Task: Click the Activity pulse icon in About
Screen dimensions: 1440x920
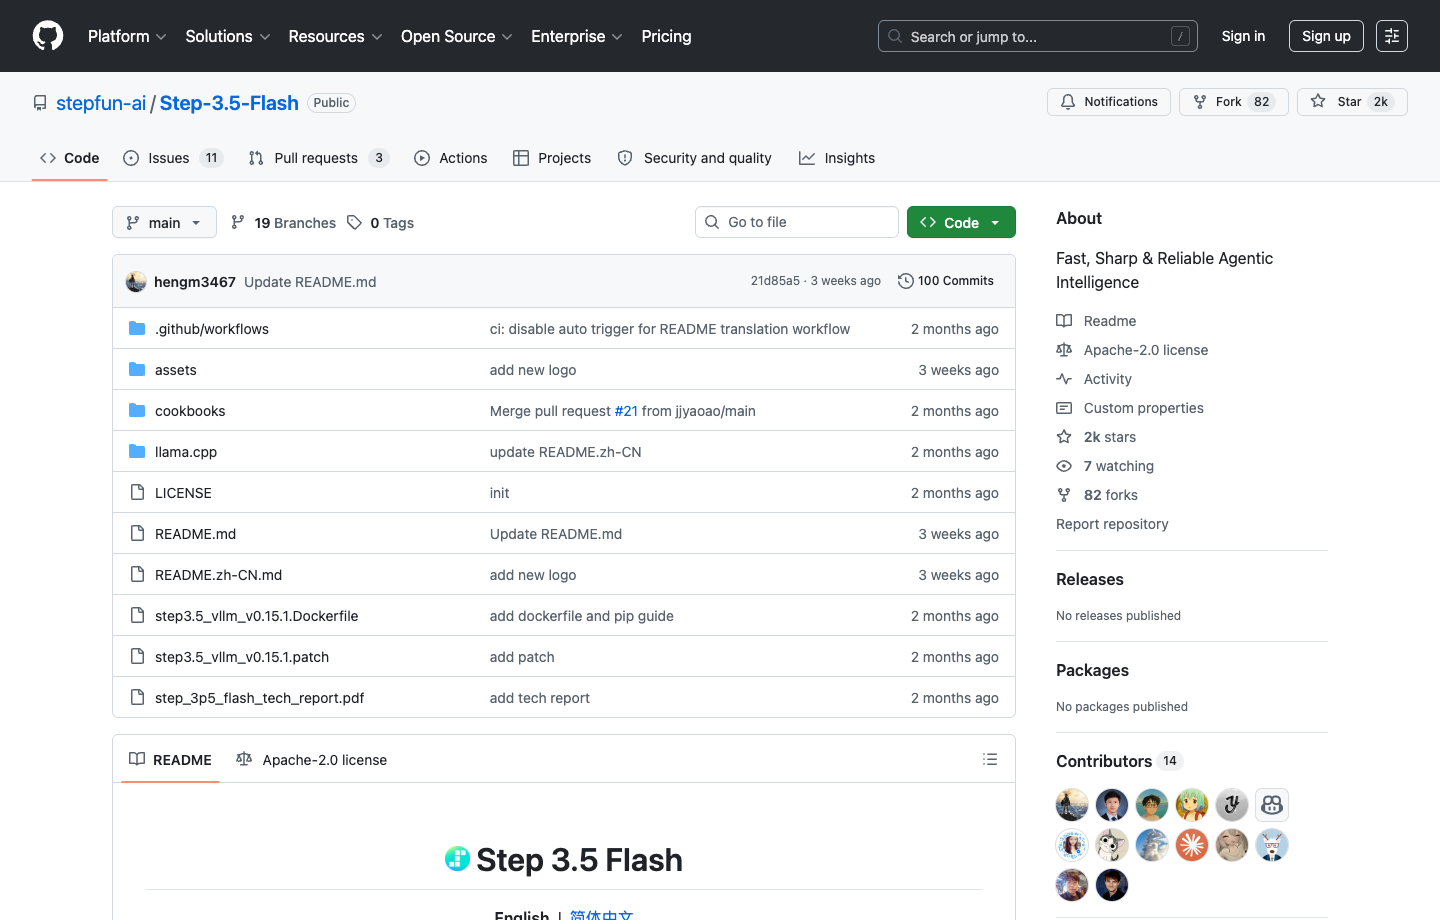Action: (x=1063, y=379)
